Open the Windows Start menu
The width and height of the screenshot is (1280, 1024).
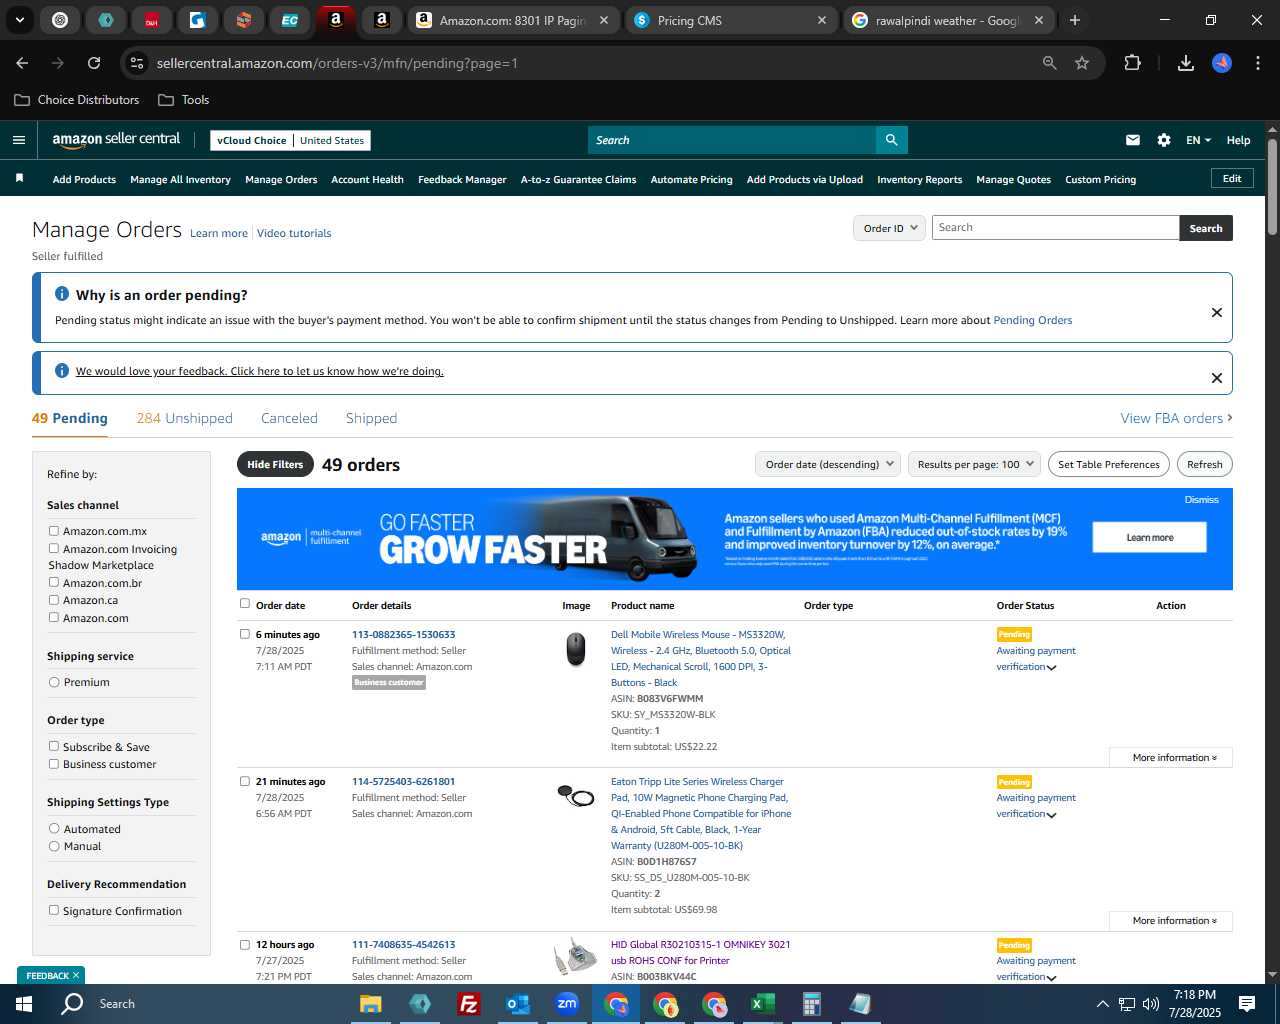click(x=24, y=1003)
